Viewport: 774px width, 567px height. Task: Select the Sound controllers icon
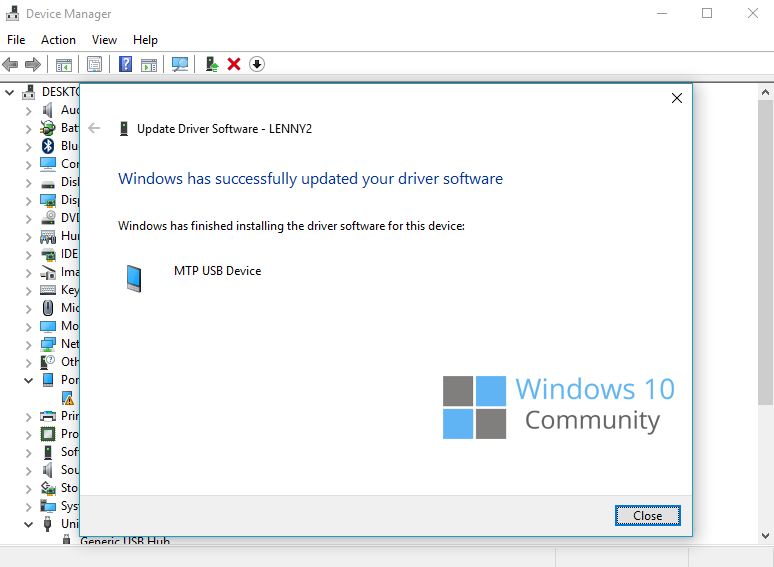coord(48,470)
